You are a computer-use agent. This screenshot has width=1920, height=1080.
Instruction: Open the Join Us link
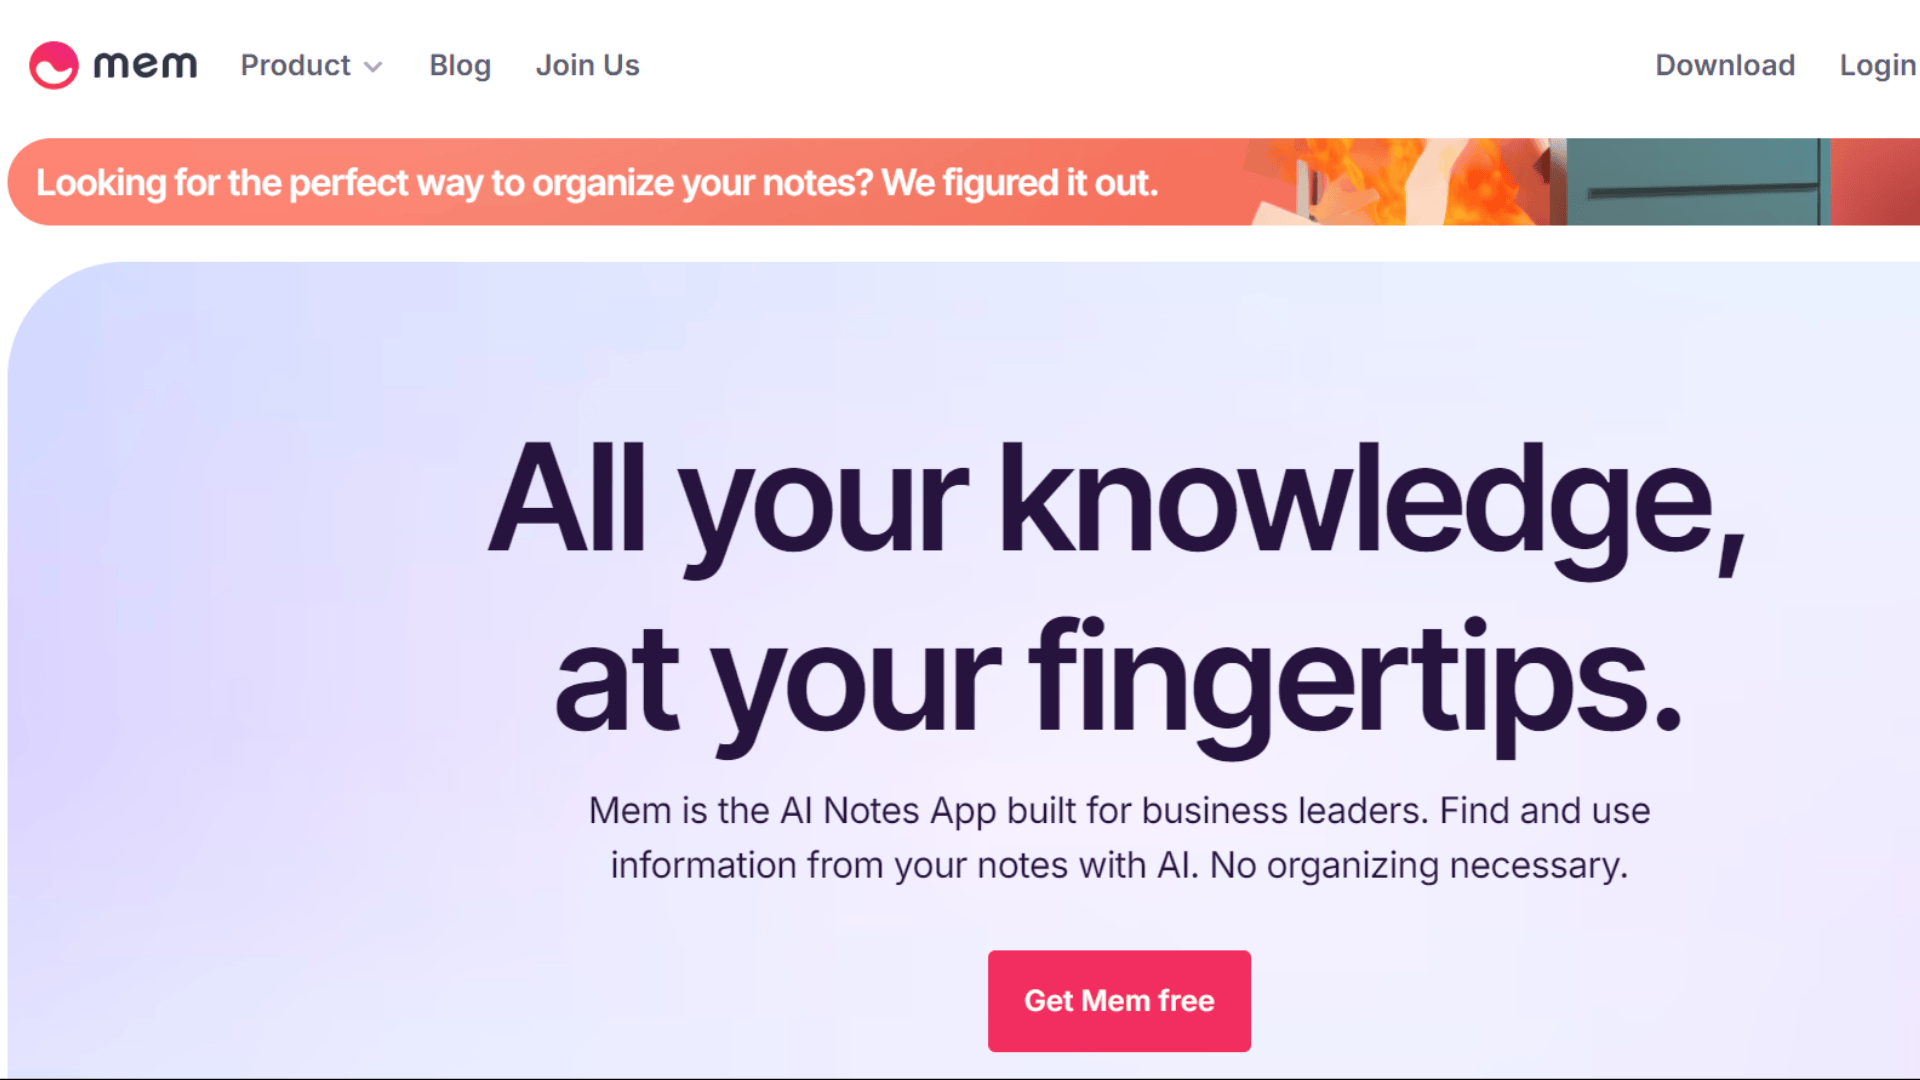pyautogui.click(x=587, y=65)
